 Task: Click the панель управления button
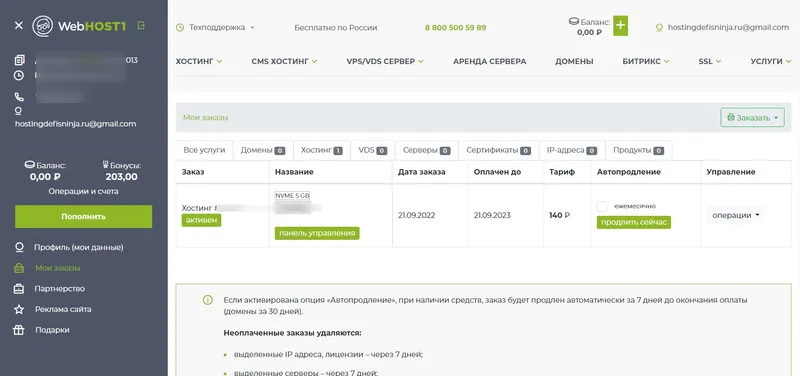tap(317, 233)
